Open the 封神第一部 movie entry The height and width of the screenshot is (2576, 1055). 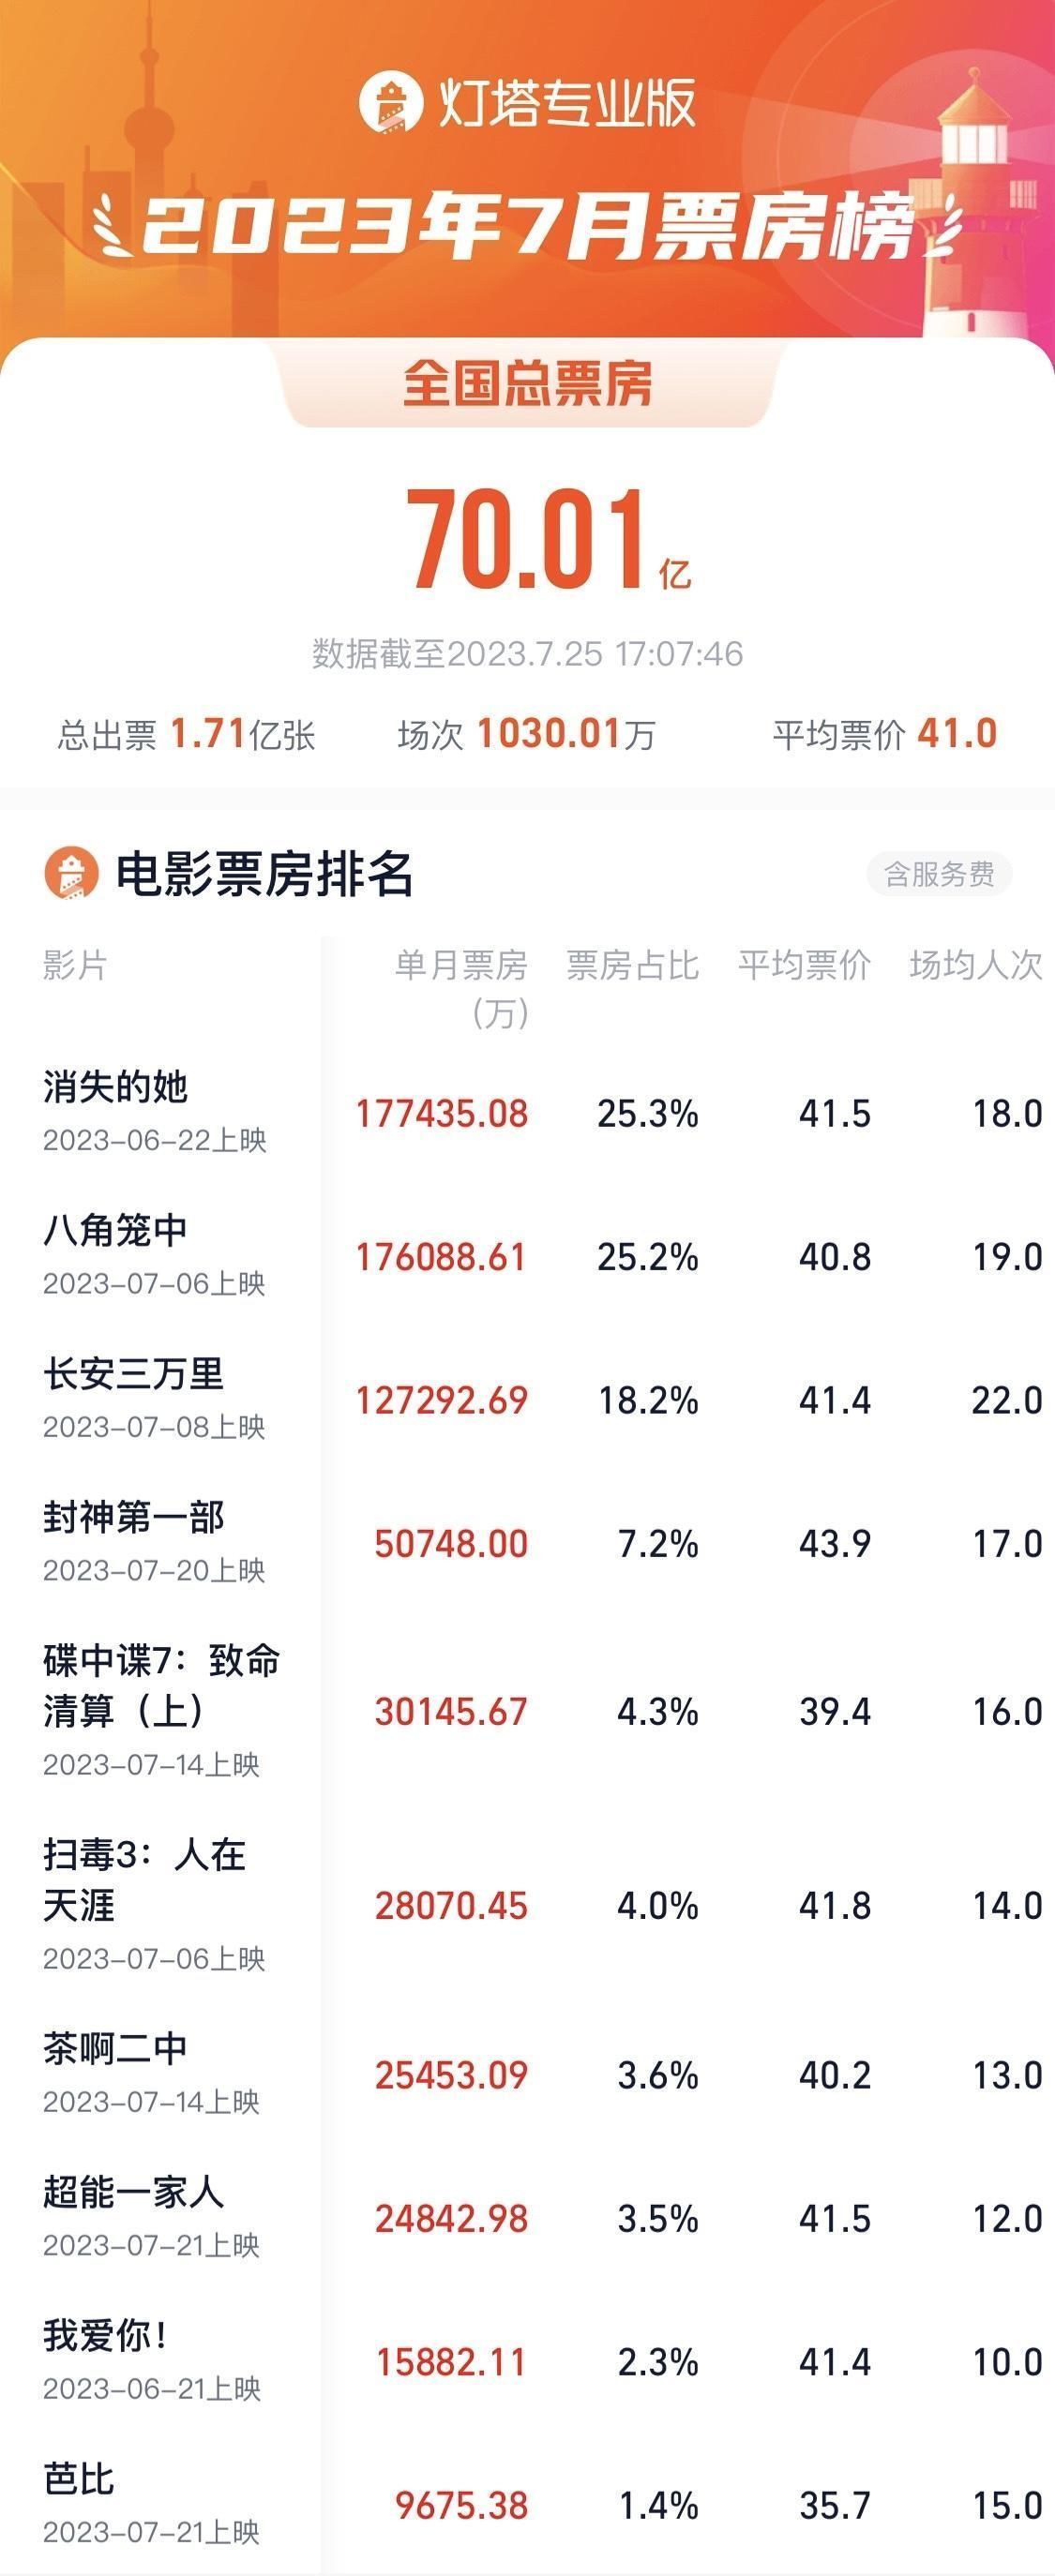133,1517
